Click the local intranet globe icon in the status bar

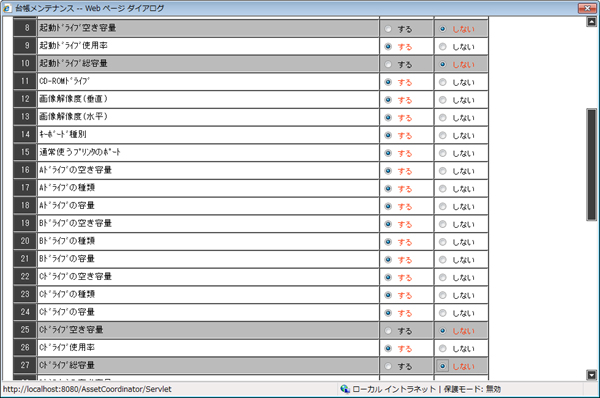[x=345, y=389]
